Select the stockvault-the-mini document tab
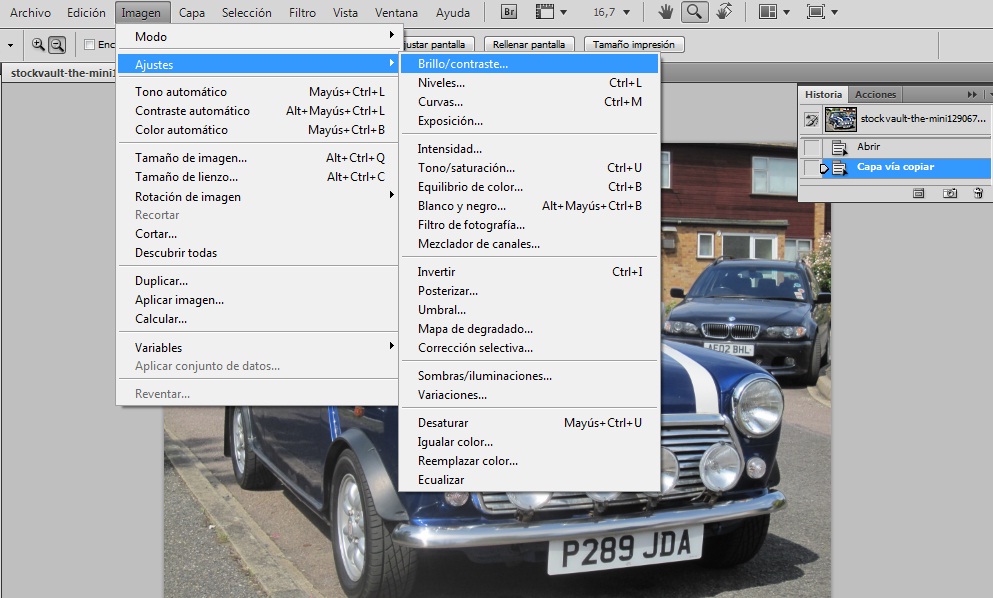Viewport: 993px width, 598px height. [59, 73]
